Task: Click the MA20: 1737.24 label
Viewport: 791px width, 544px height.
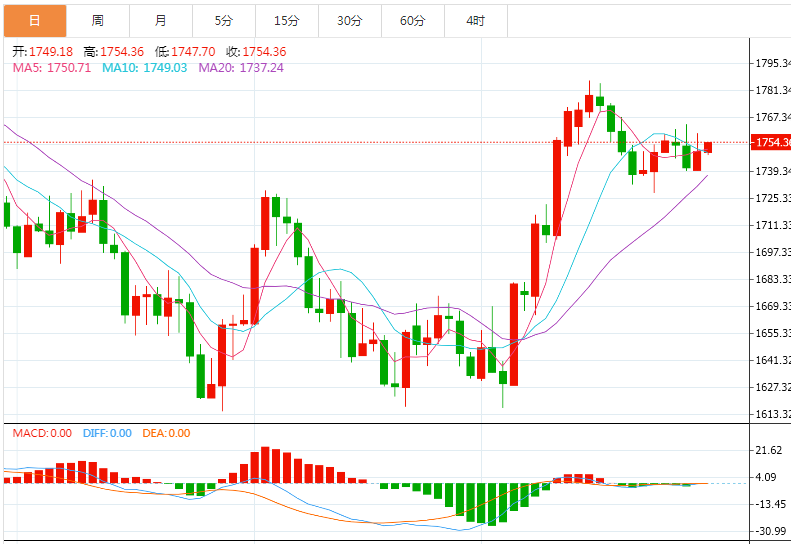Action: (x=241, y=68)
